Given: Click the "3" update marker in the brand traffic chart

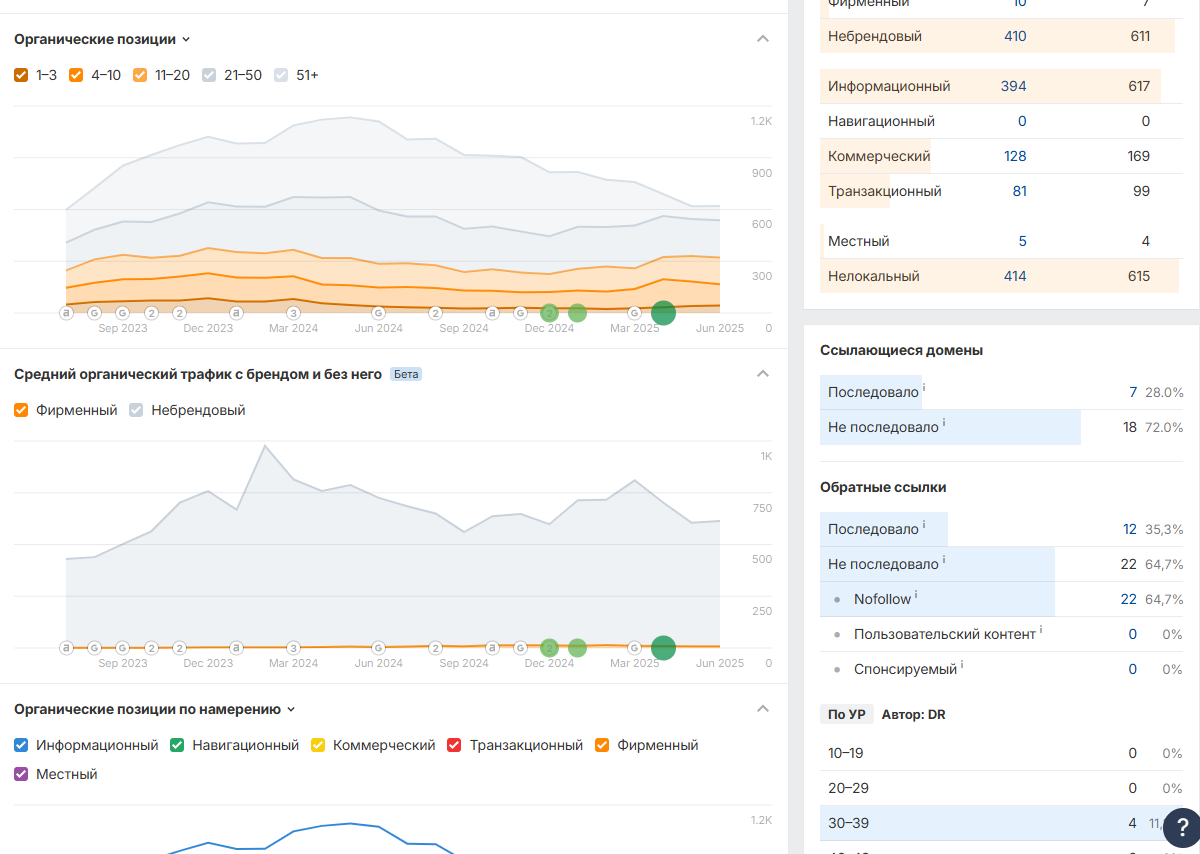Looking at the screenshot, I should click(294, 648).
